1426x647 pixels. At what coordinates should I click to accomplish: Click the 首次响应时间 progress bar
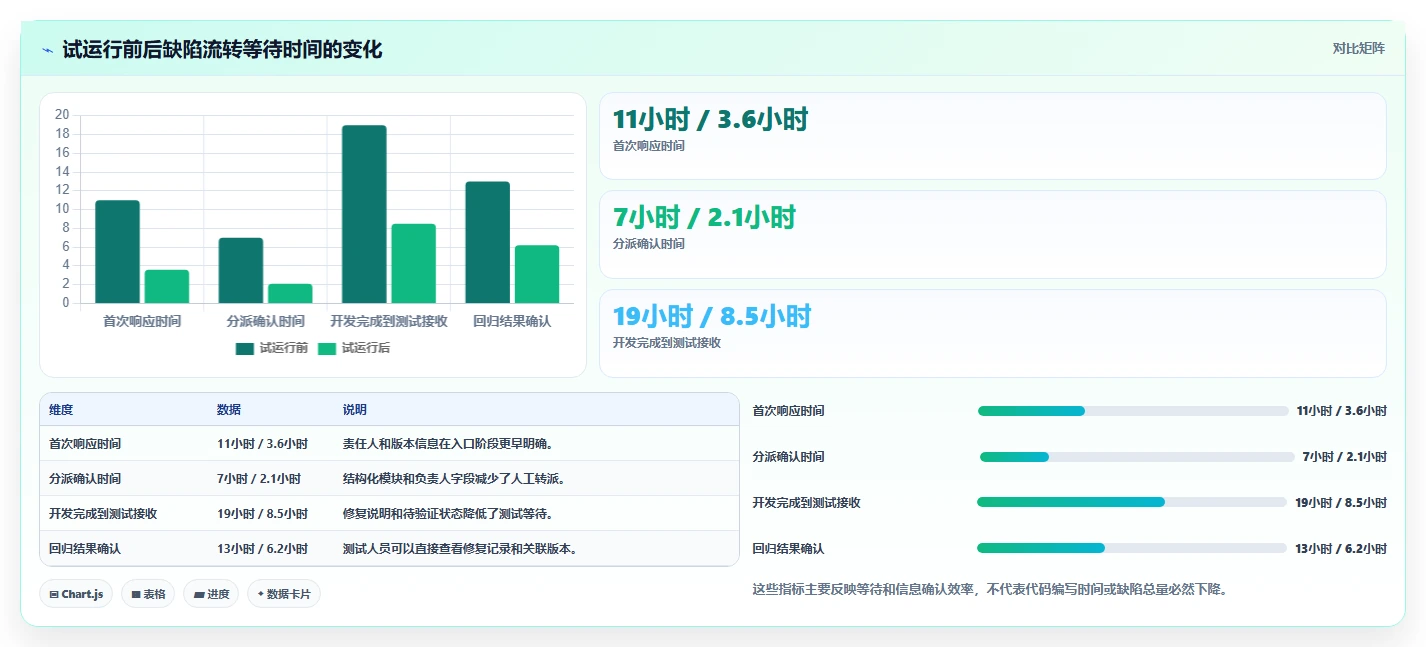(x=1133, y=411)
